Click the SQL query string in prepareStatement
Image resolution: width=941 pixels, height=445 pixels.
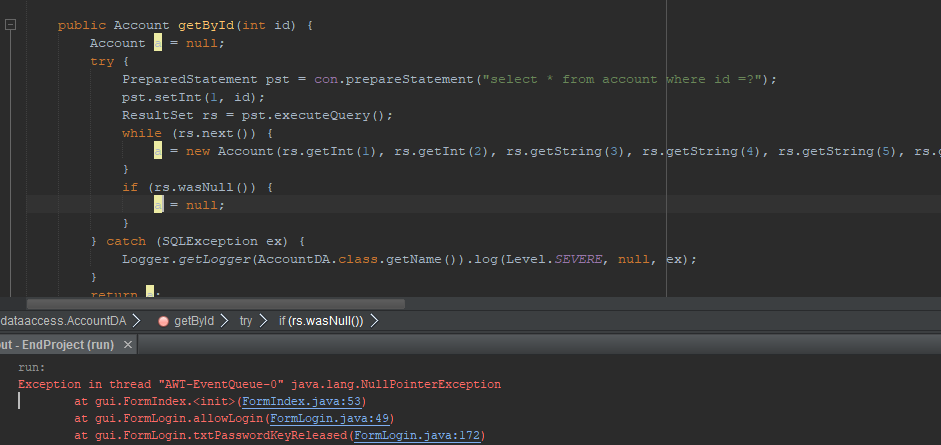[x=620, y=79]
